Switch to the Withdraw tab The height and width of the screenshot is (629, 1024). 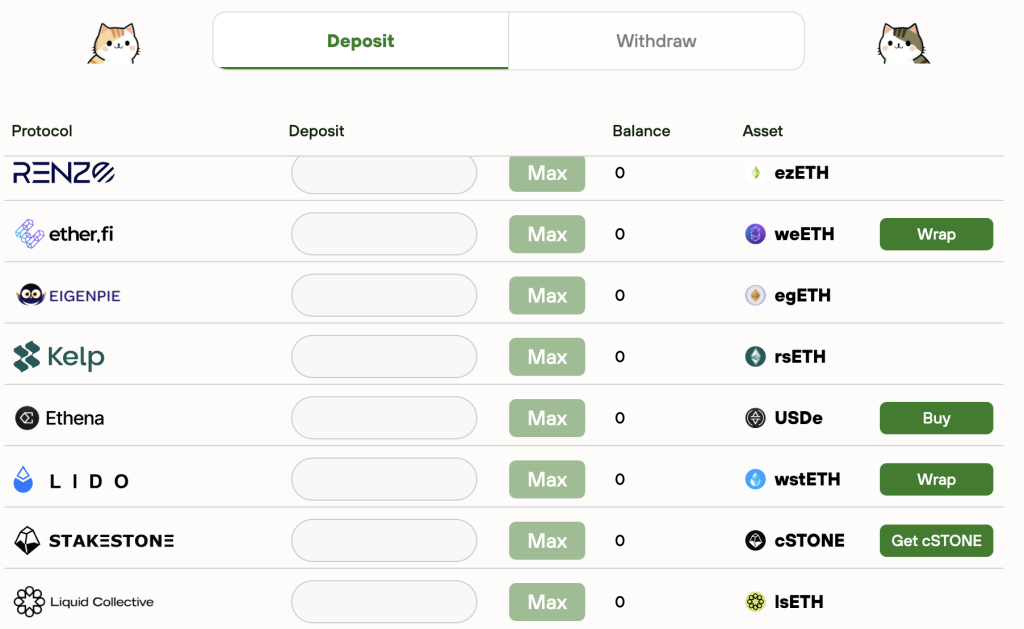tap(655, 41)
